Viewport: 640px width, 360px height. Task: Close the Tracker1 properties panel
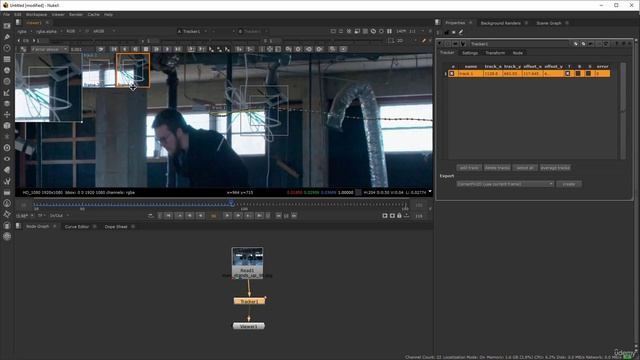pyautogui.click(x=629, y=44)
